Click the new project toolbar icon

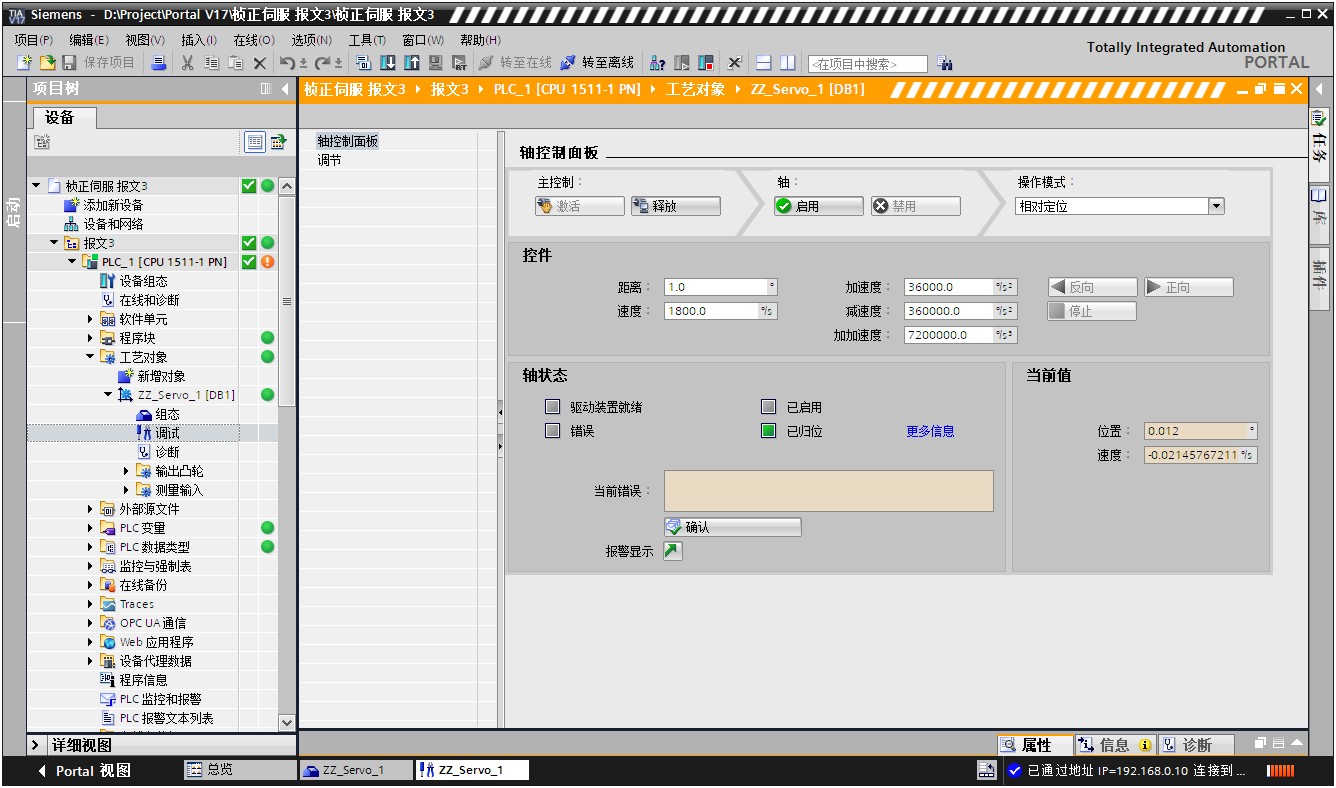(25, 63)
